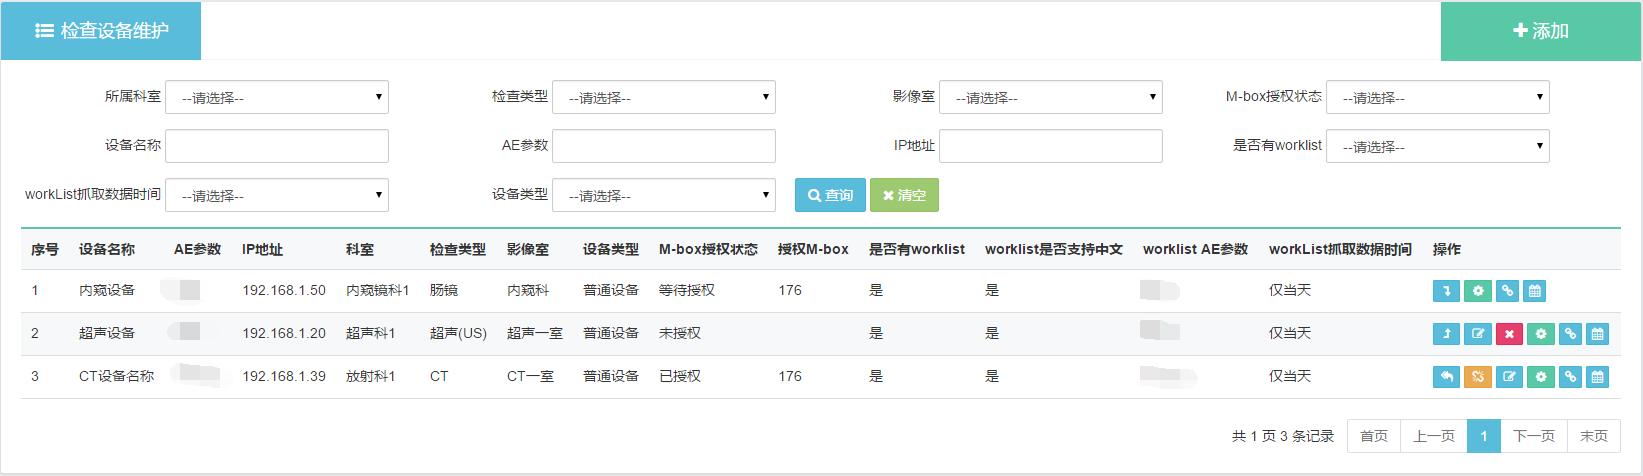This screenshot has height=476, width=1643.
Task: Click IP address 192.168.1.50
Action: click(x=284, y=290)
